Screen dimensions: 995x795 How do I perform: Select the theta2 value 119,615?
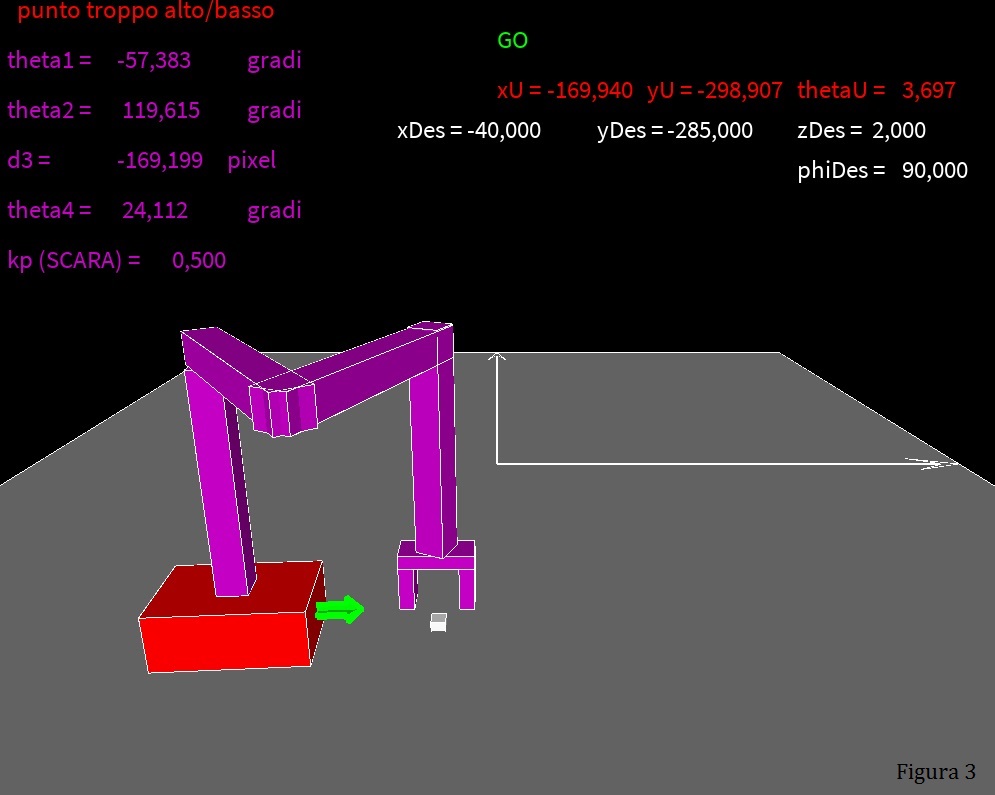pos(160,110)
